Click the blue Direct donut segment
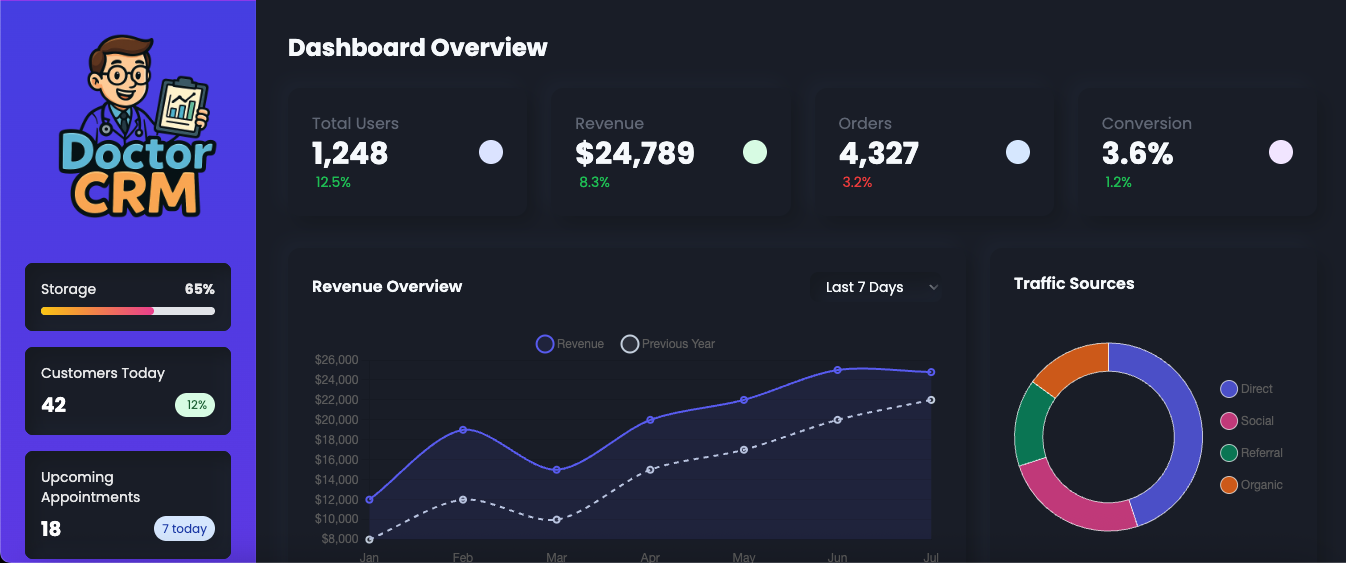 click(x=1180, y=430)
